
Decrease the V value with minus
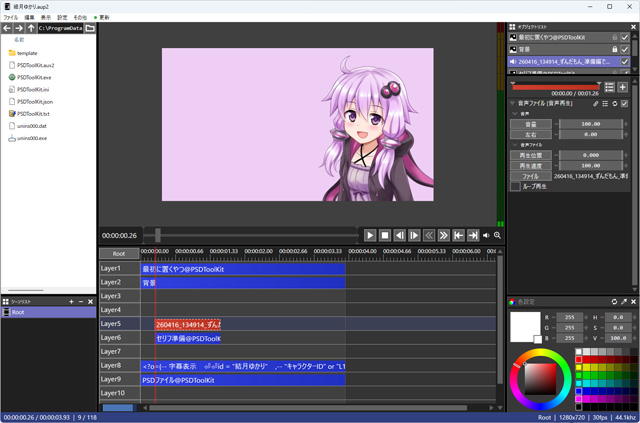tap(601, 338)
